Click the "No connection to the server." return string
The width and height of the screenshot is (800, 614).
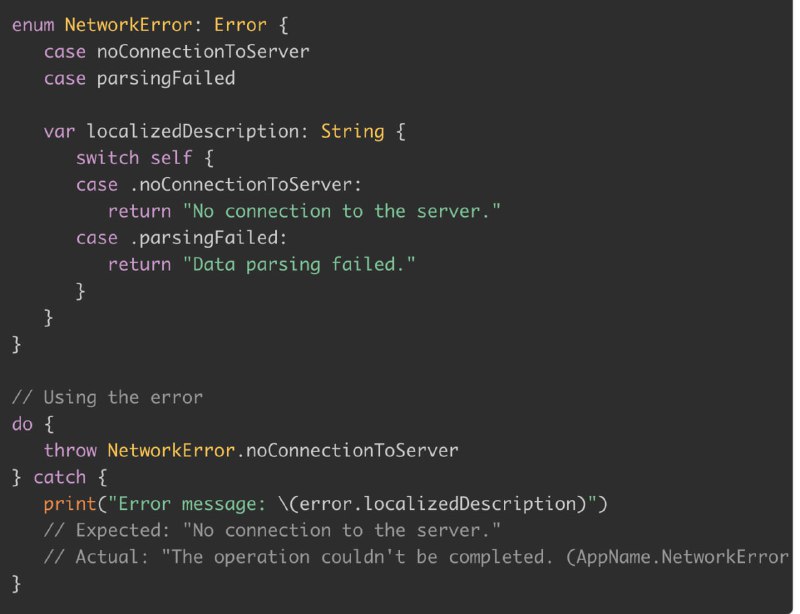pos(342,211)
